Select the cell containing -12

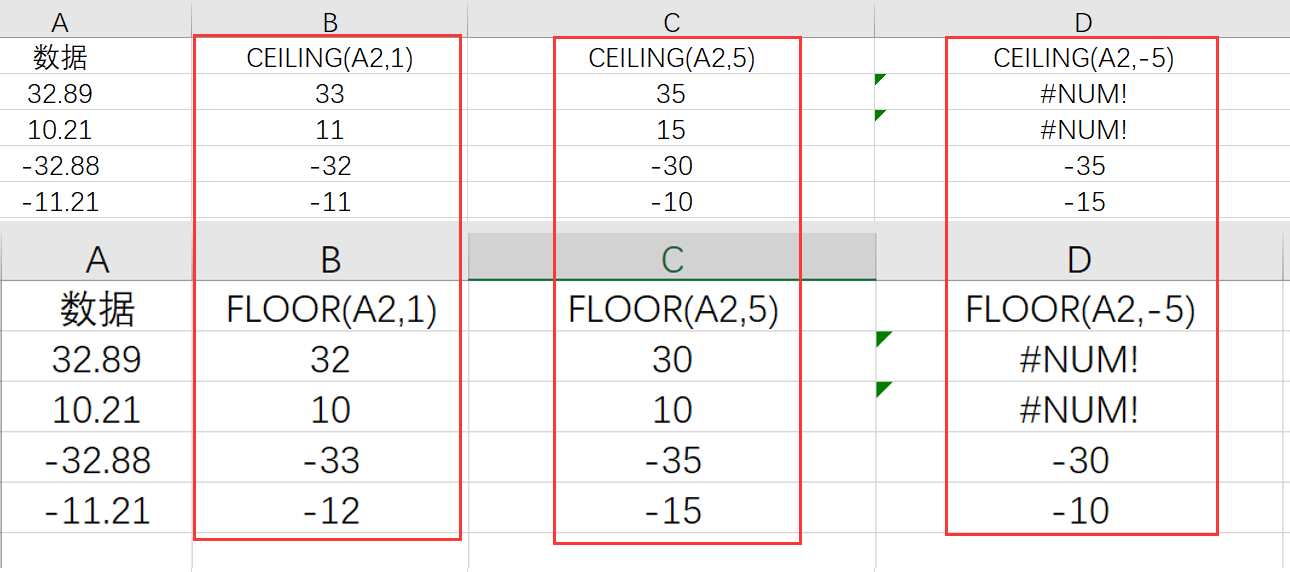(x=331, y=512)
